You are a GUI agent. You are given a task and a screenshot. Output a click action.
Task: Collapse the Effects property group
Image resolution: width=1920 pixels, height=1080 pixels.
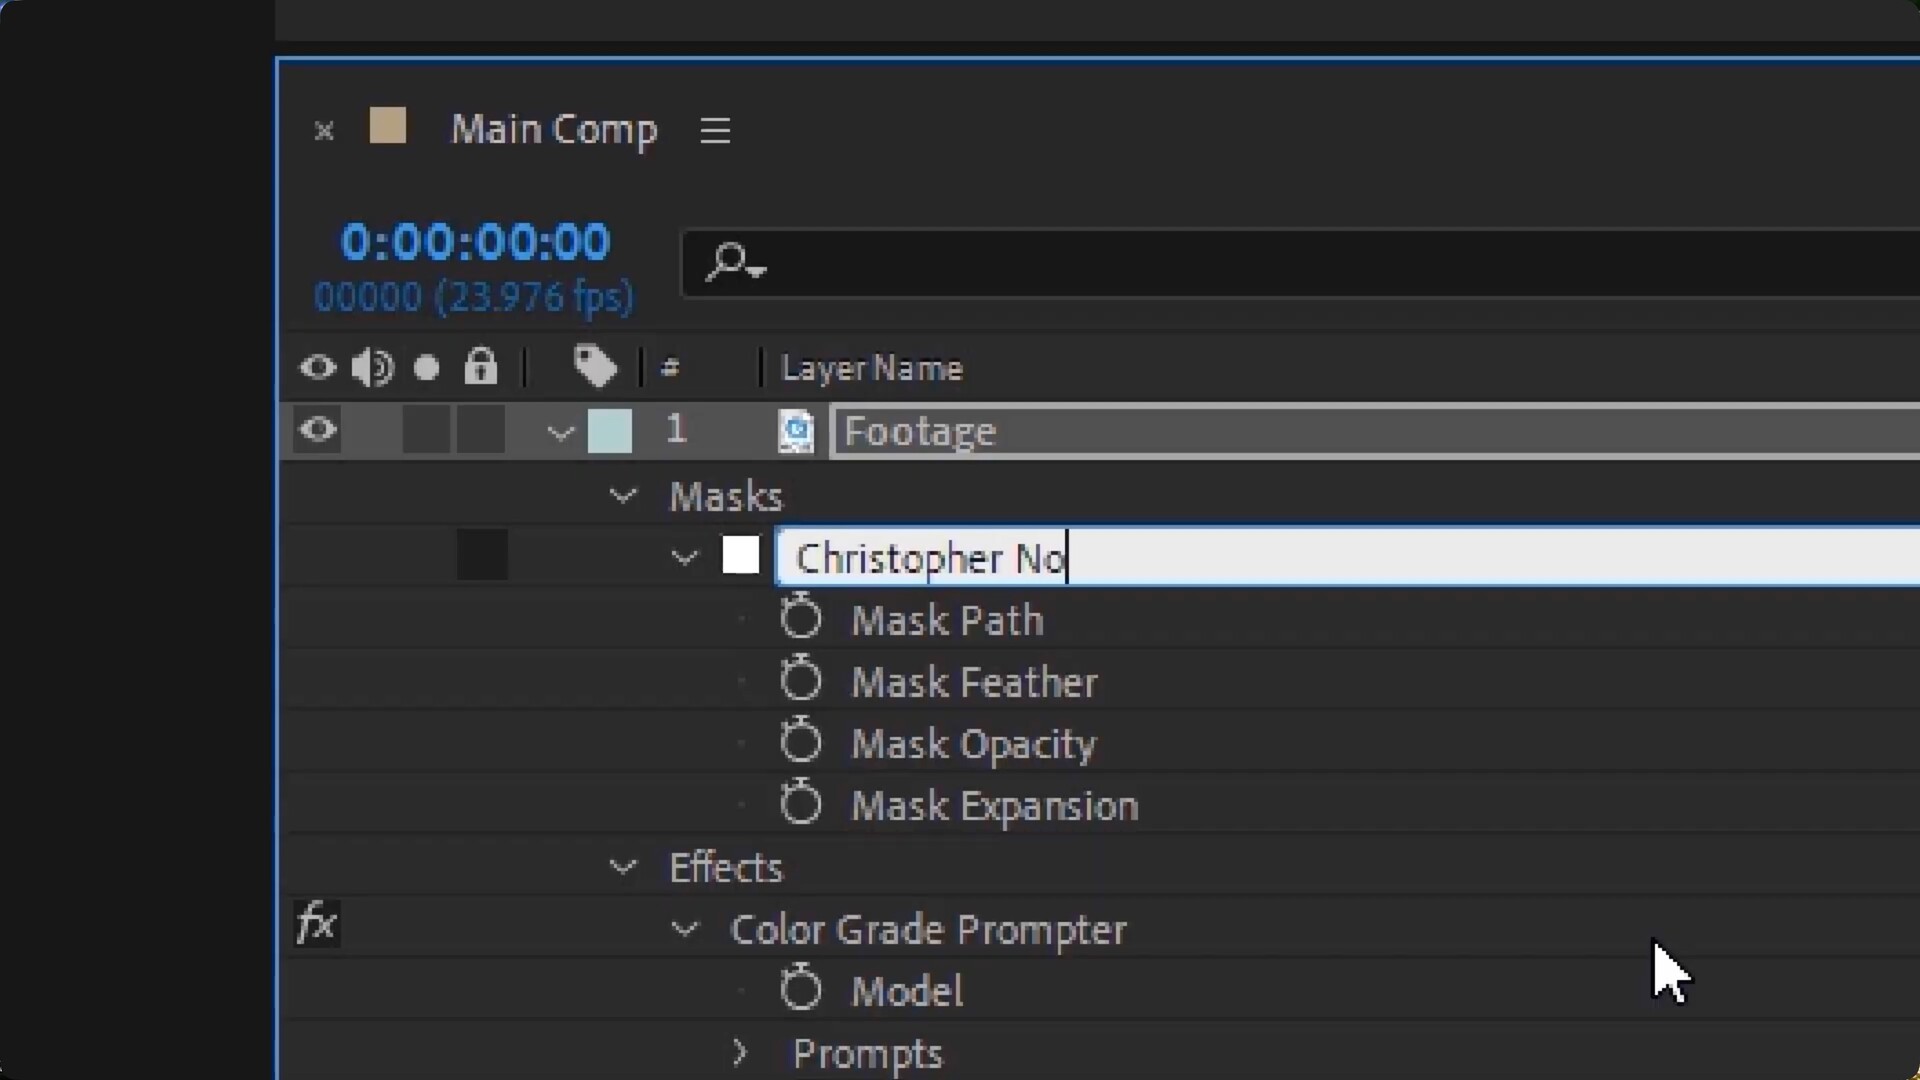pyautogui.click(x=623, y=867)
